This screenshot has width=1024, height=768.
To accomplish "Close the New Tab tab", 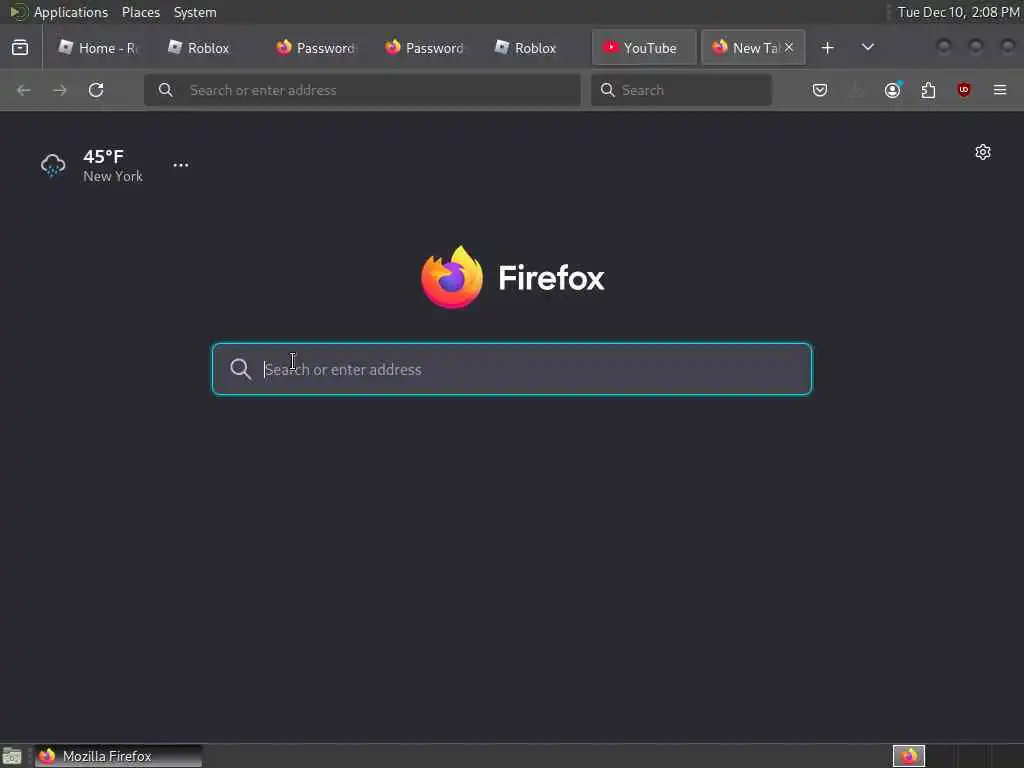I will [789, 47].
